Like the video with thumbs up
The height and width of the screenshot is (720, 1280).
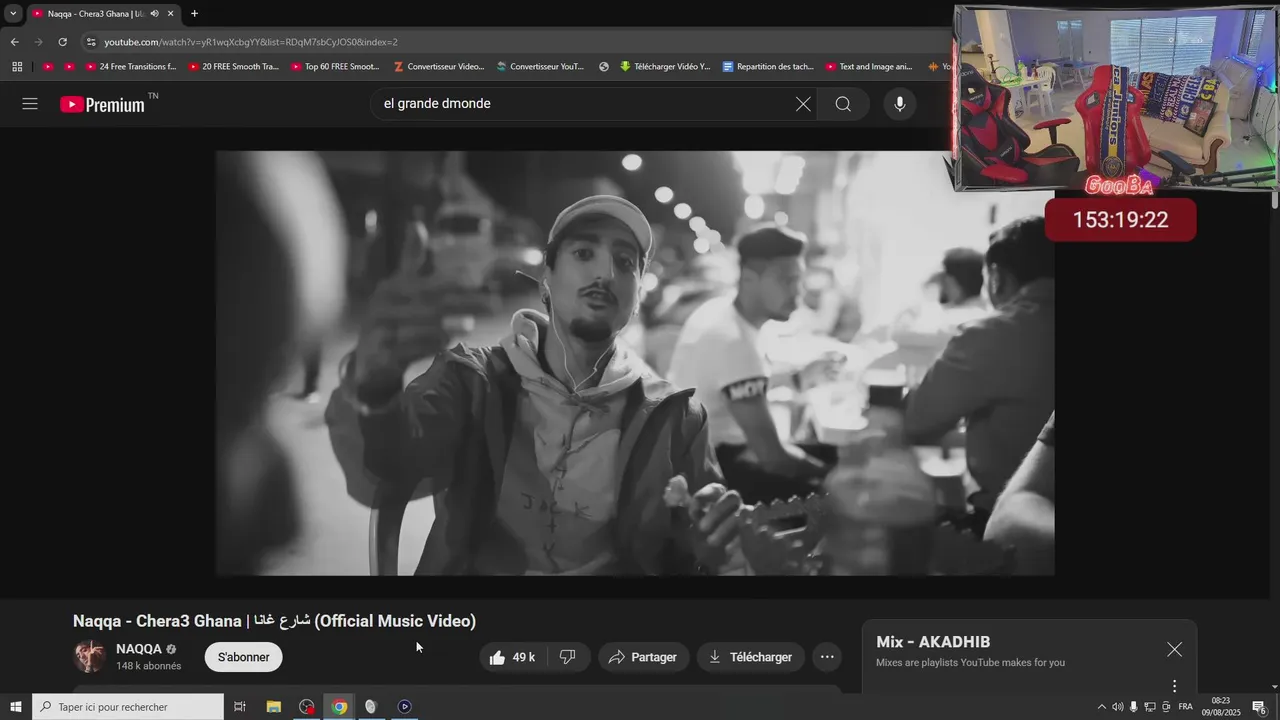tap(512, 657)
